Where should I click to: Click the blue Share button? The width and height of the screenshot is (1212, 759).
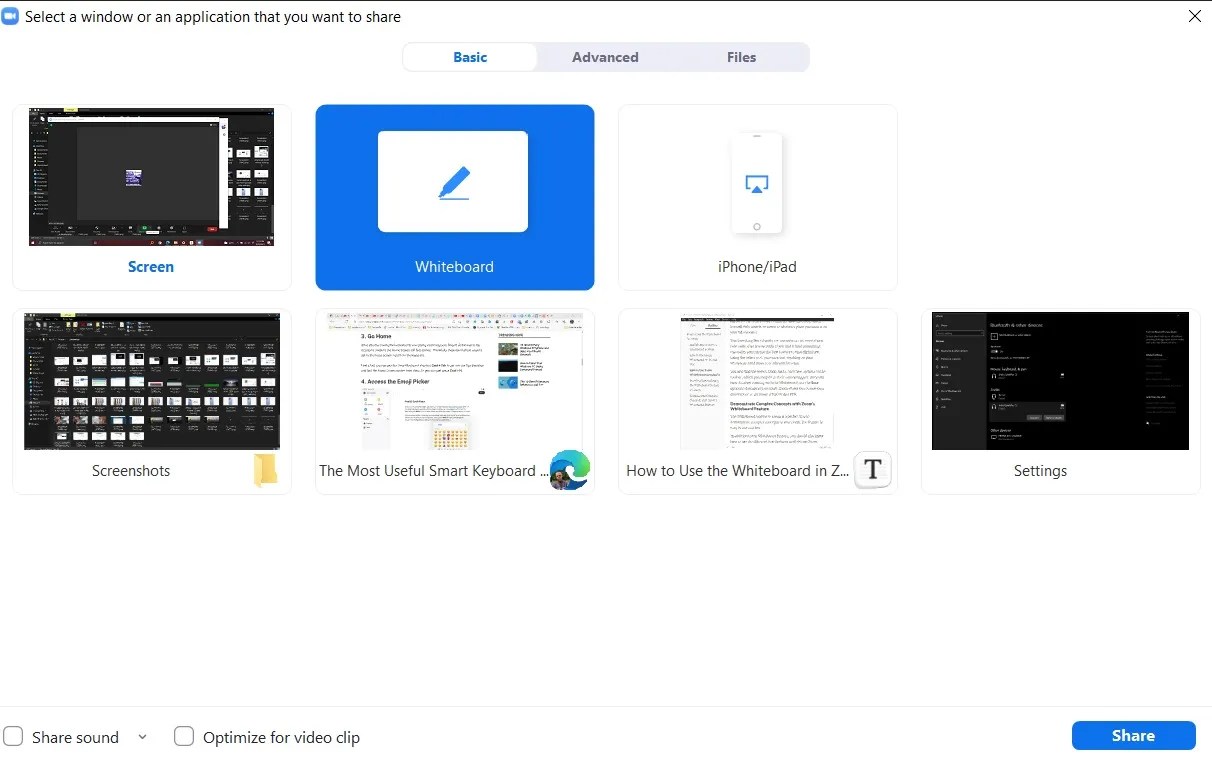tap(1133, 735)
